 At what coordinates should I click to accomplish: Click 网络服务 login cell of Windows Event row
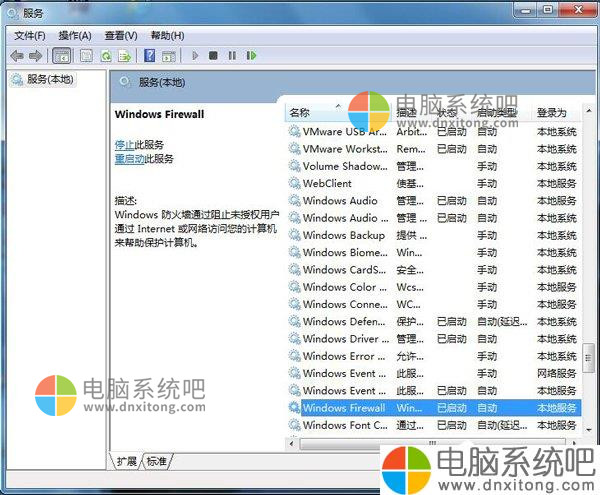(556, 373)
